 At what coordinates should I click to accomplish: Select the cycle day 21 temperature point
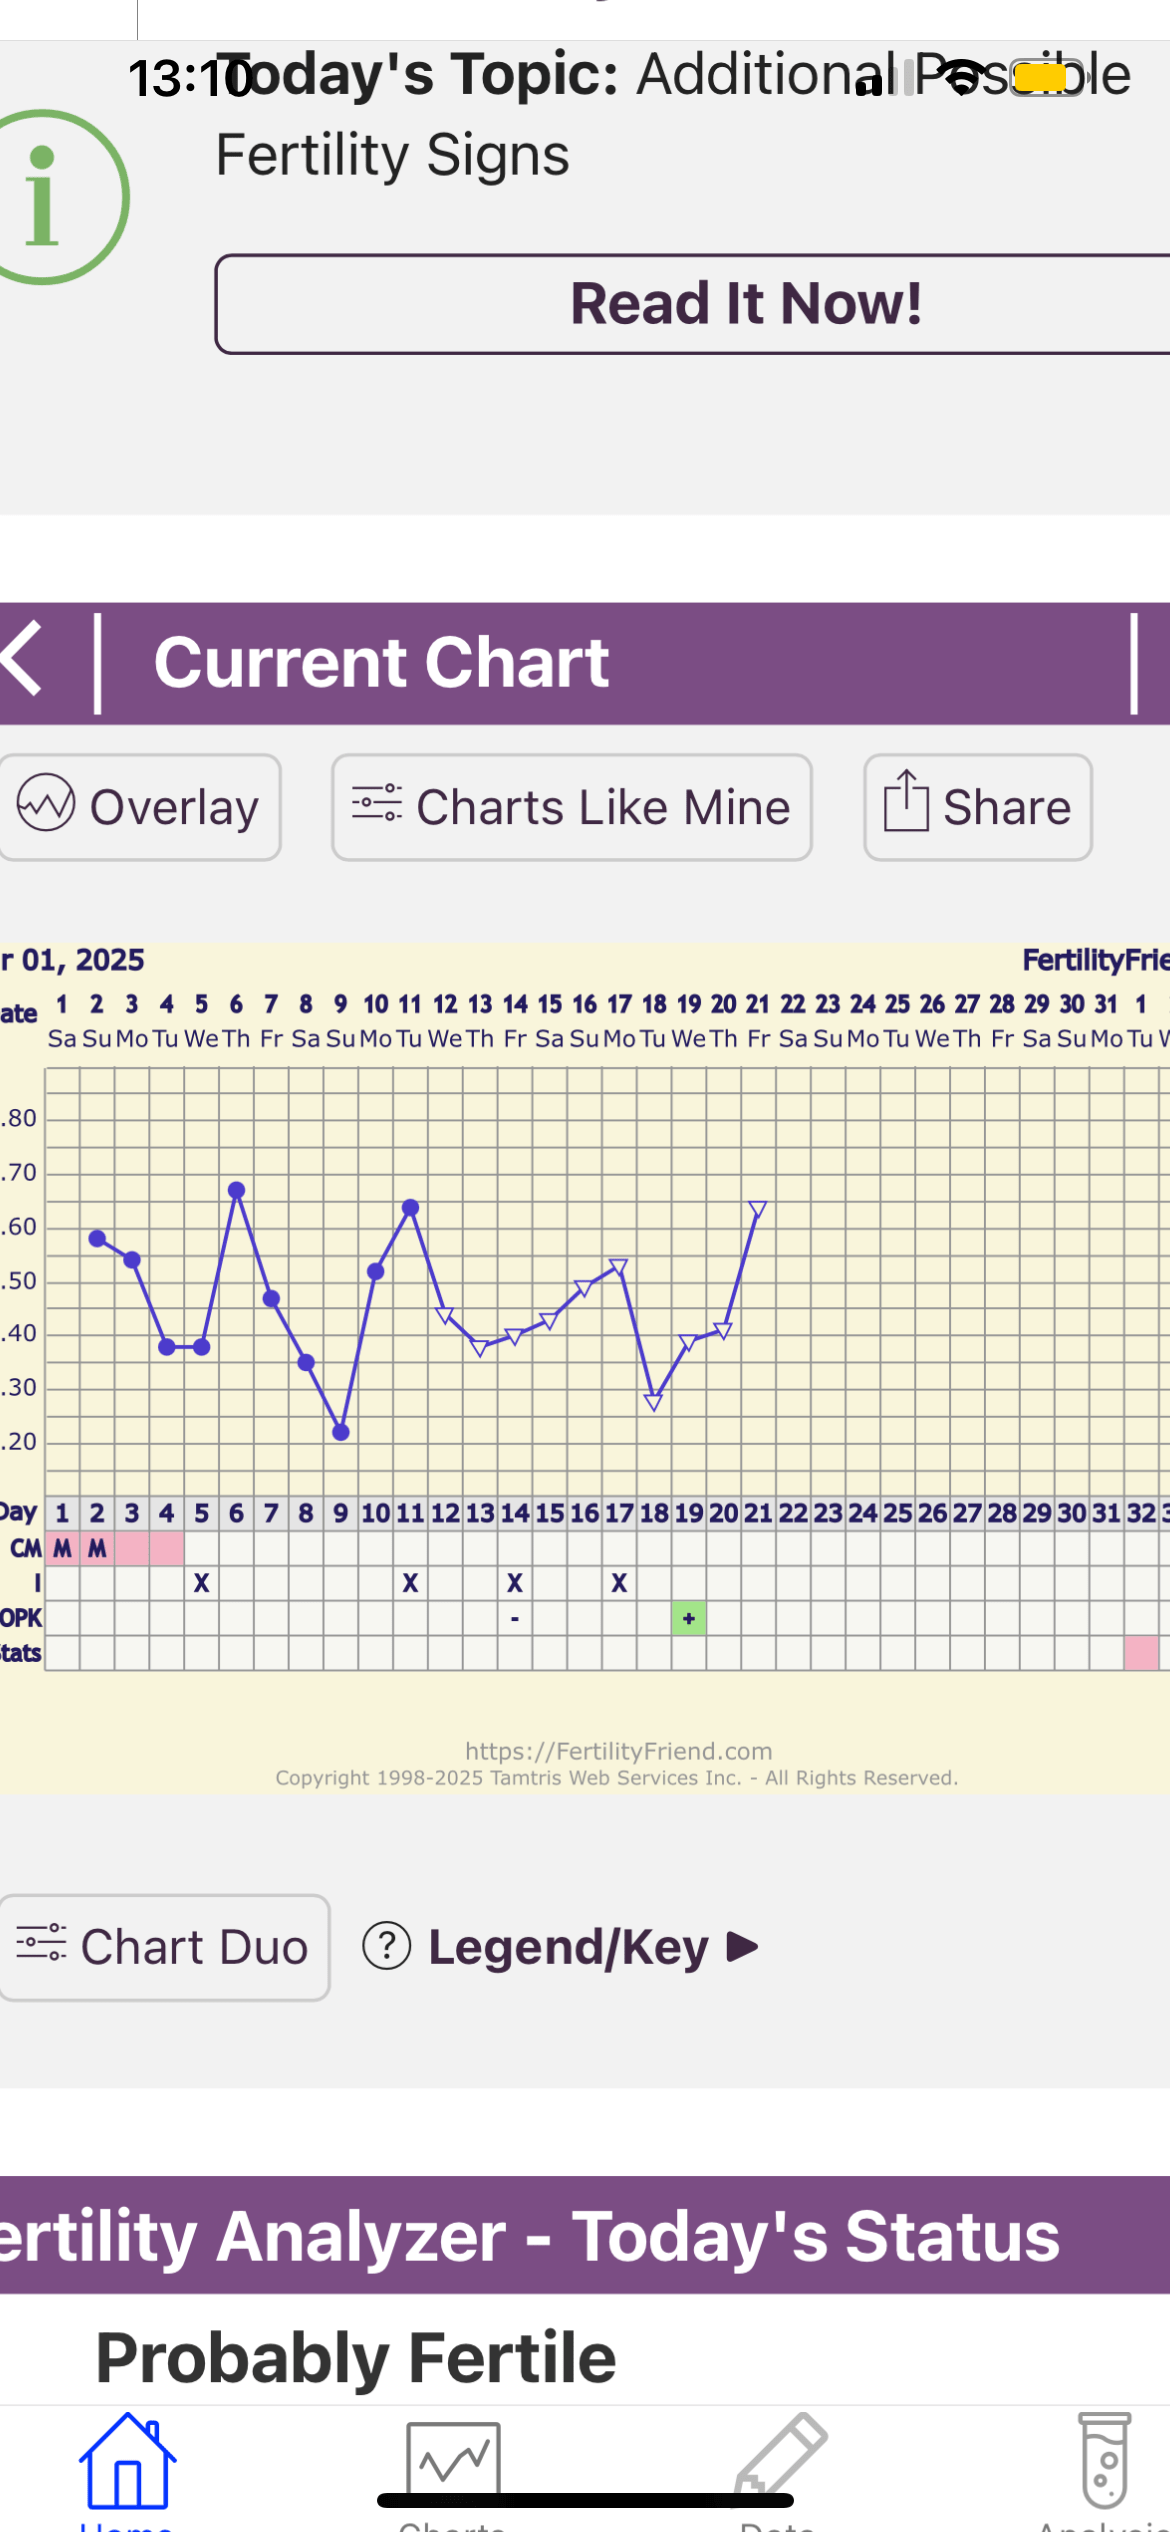758,1209
